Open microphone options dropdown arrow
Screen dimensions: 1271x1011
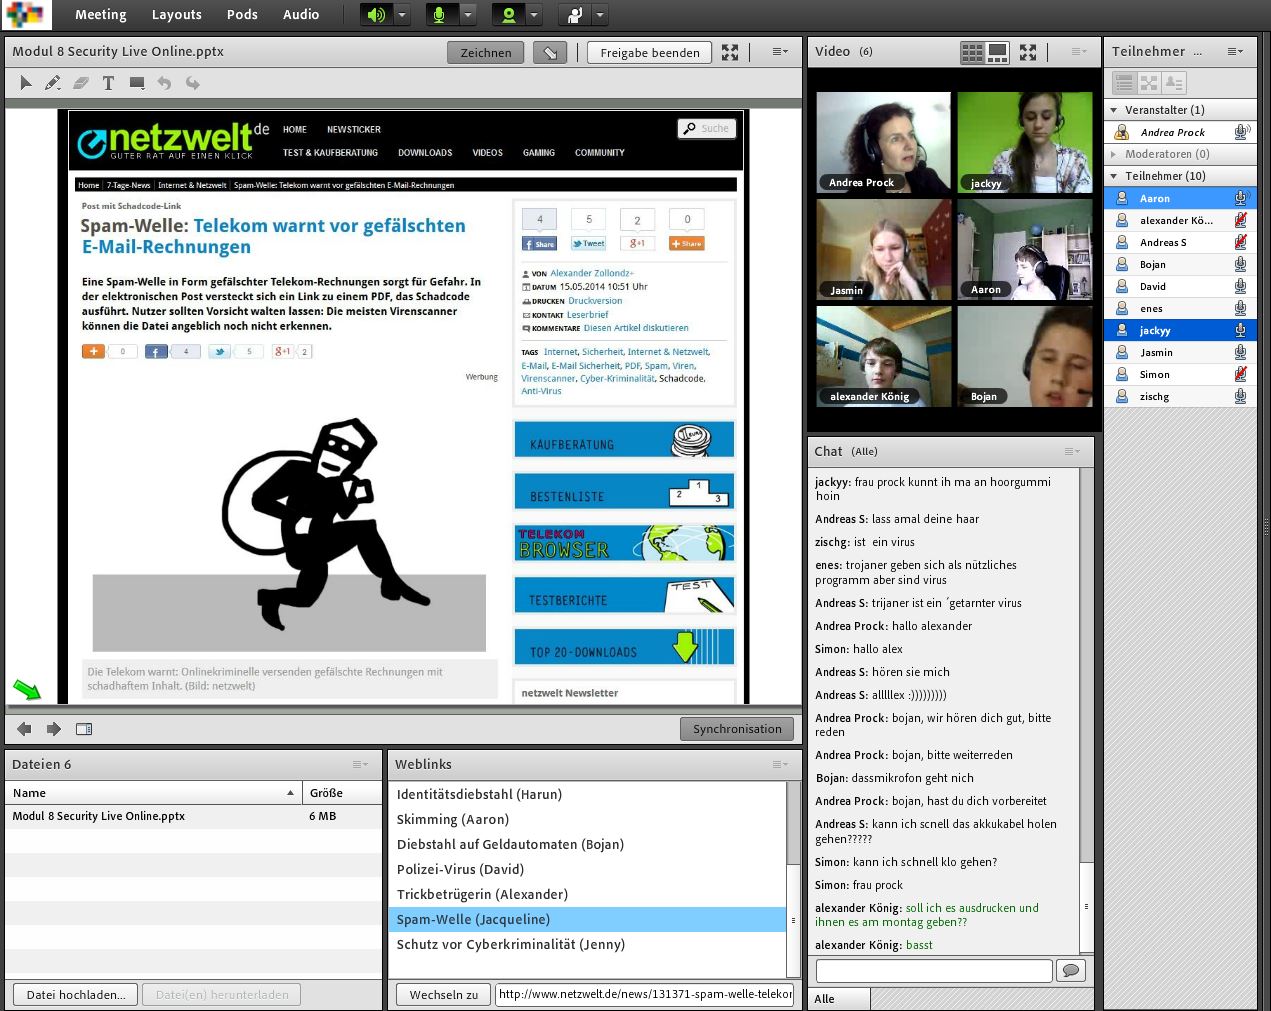[467, 15]
